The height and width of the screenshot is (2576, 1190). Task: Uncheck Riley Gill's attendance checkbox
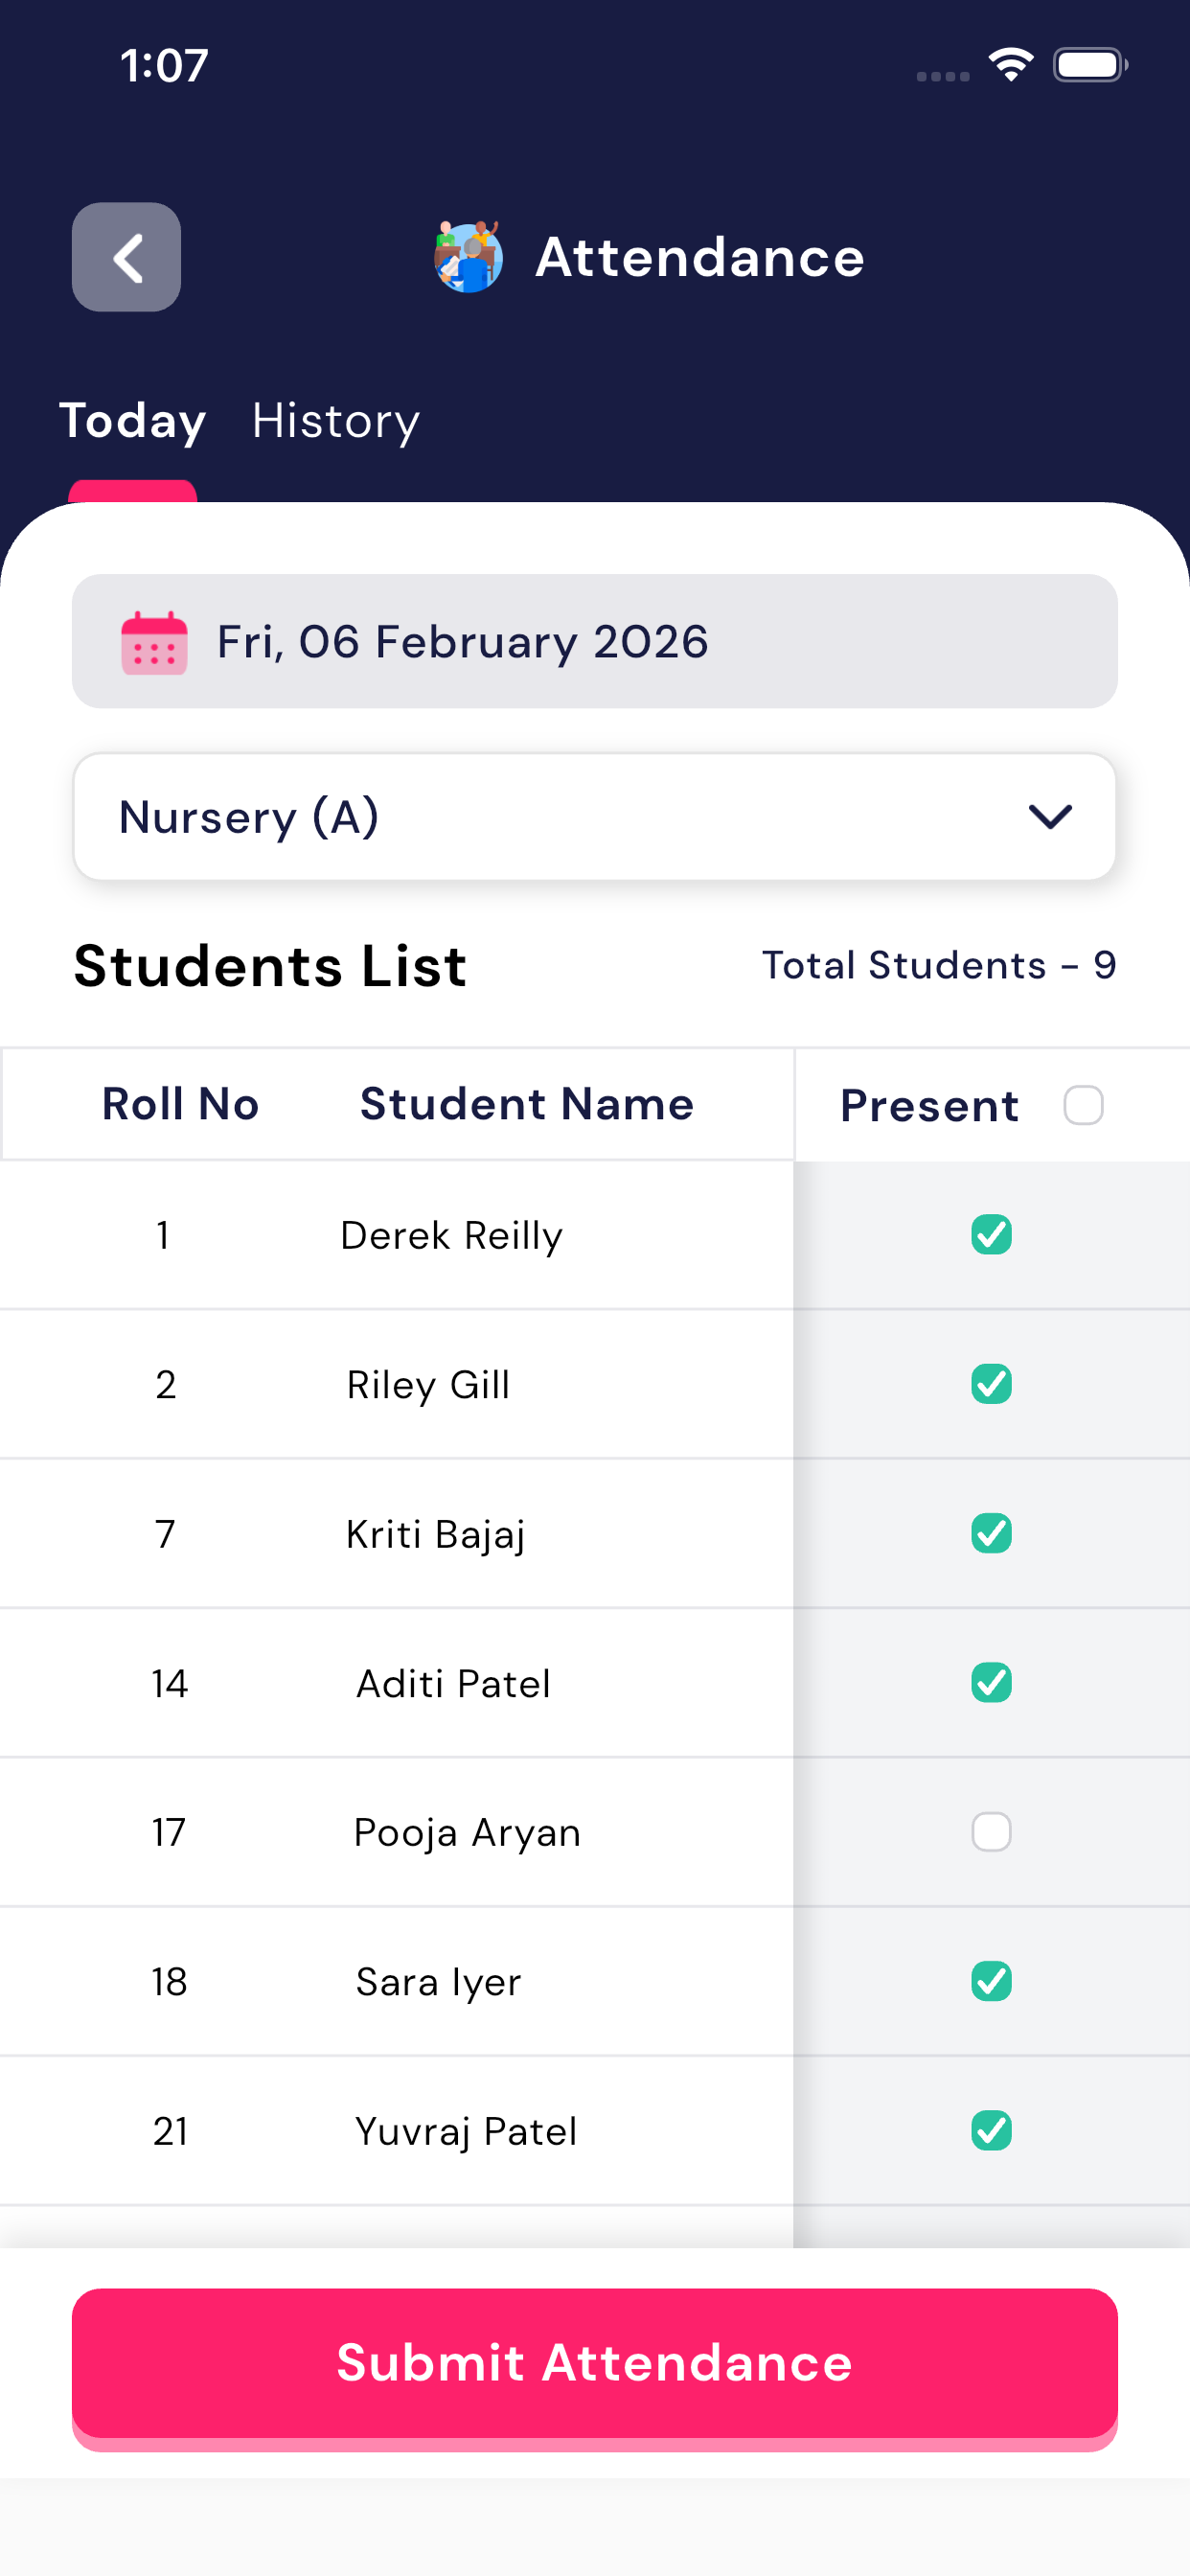(x=991, y=1384)
